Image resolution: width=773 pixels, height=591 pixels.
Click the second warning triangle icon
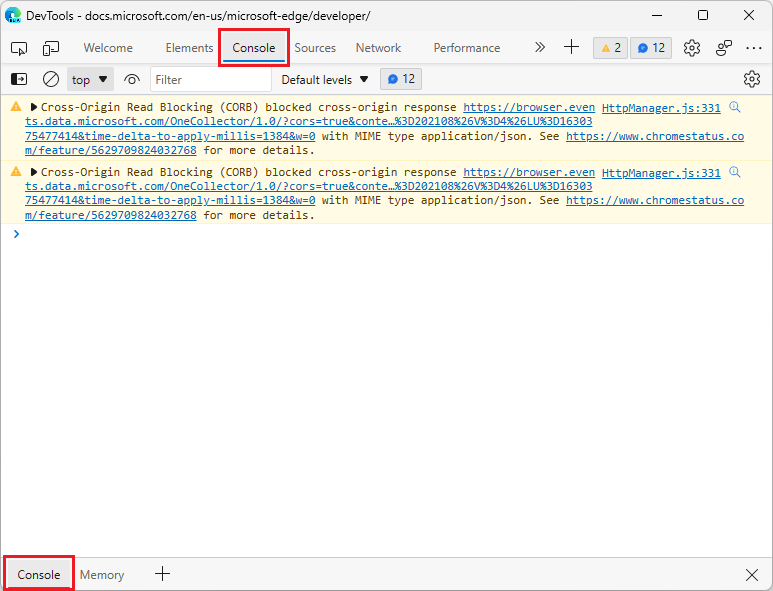pyautogui.click(x=16, y=172)
